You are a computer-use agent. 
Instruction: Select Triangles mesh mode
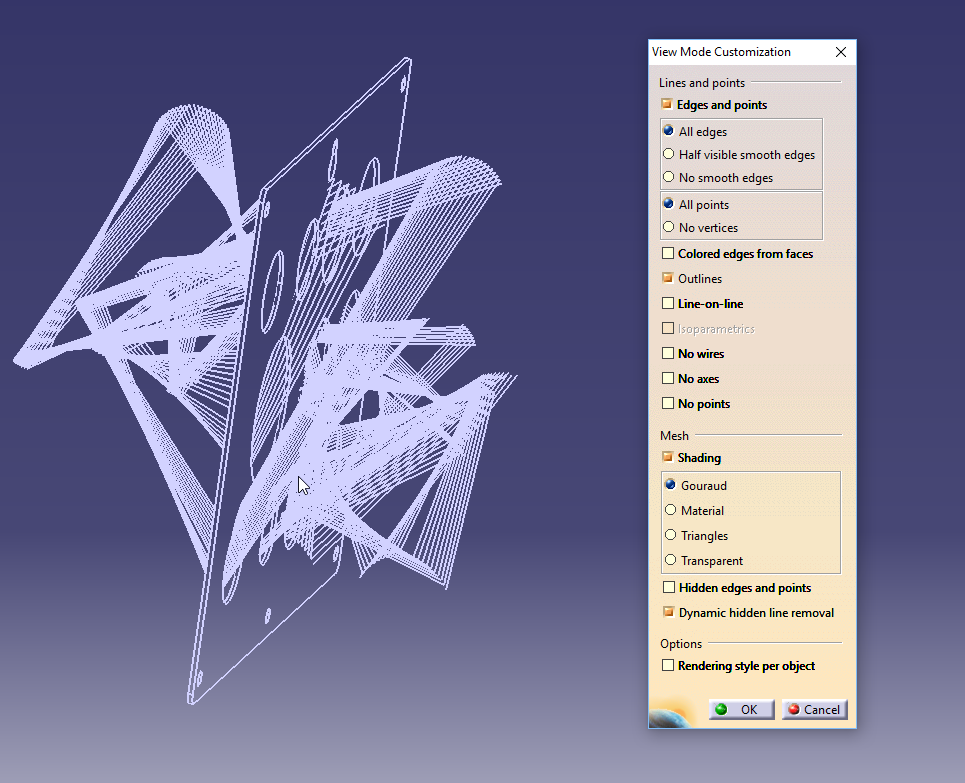(671, 535)
